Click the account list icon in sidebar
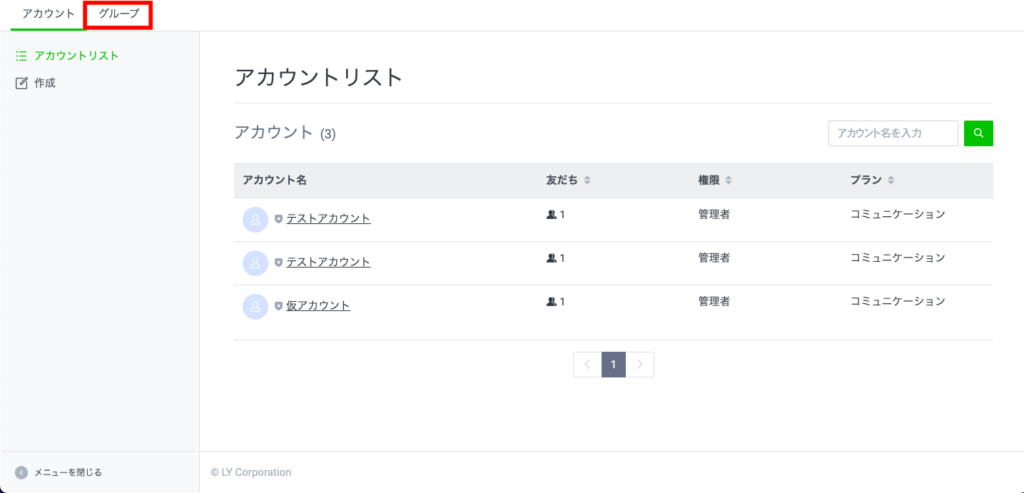The image size is (1024, 493). pyautogui.click(x=21, y=56)
